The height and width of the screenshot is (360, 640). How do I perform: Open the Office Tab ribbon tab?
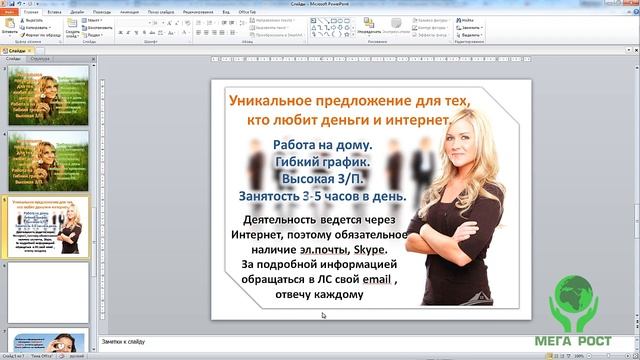[x=247, y=12]
